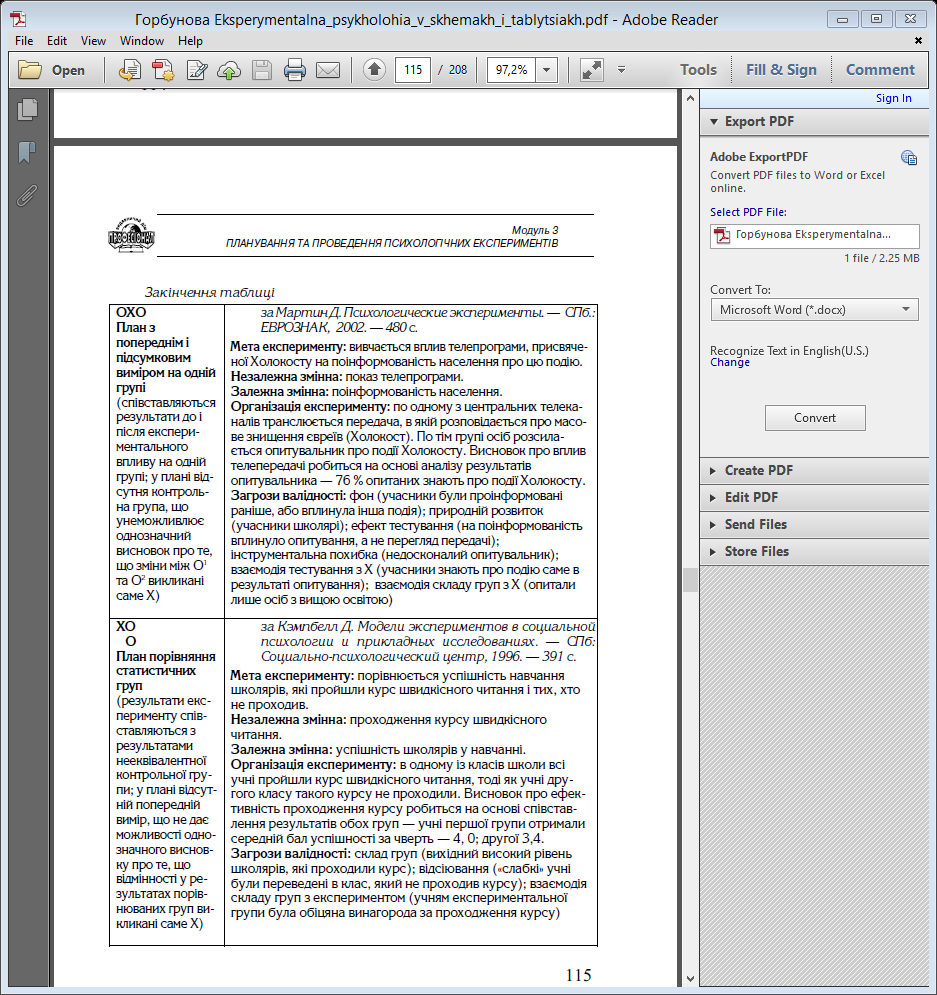Click the Save floppy disk icon
Viewport: 937px width, 995px height.
tap(261, 70)
